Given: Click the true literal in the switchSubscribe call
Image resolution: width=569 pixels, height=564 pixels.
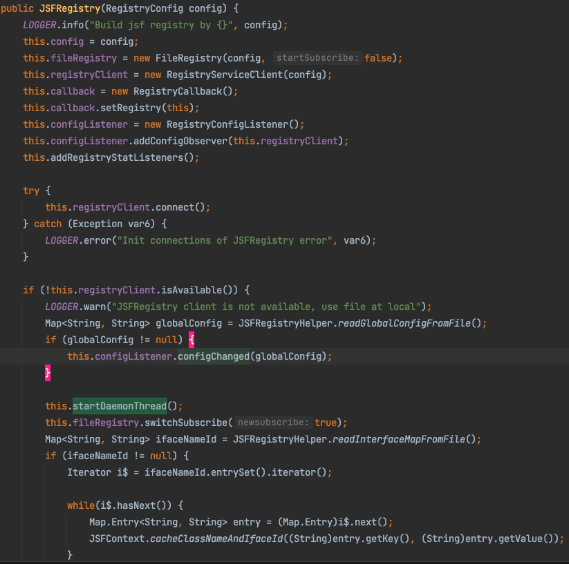Looking at the screenshot, I should (x=326, y=423).
